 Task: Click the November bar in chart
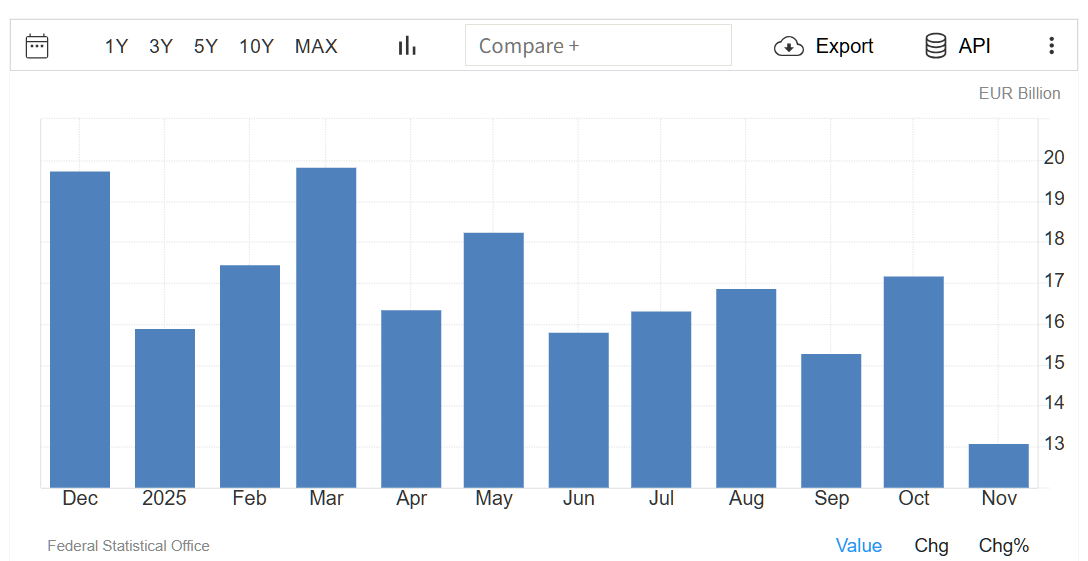pyautogui.click(x=998, y=465)
